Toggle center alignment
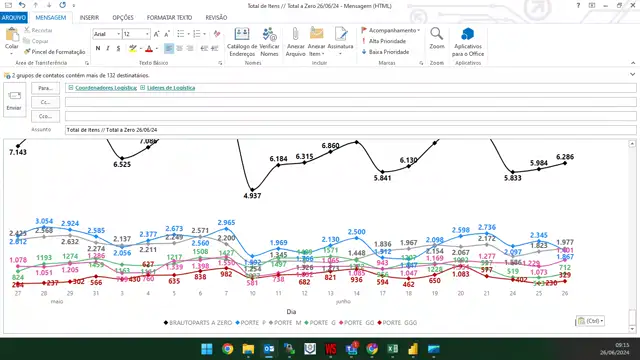The height and width of the screenshot is (360, 640). tap(179, 48)
